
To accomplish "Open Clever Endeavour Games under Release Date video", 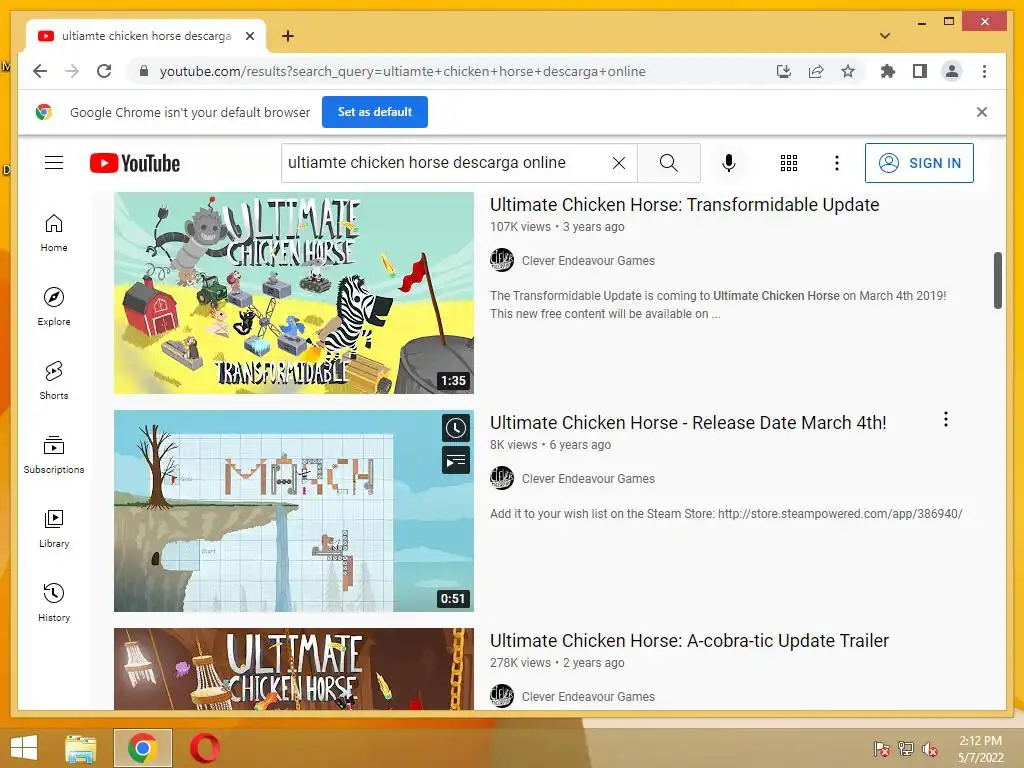I will [x=588, y=479].
